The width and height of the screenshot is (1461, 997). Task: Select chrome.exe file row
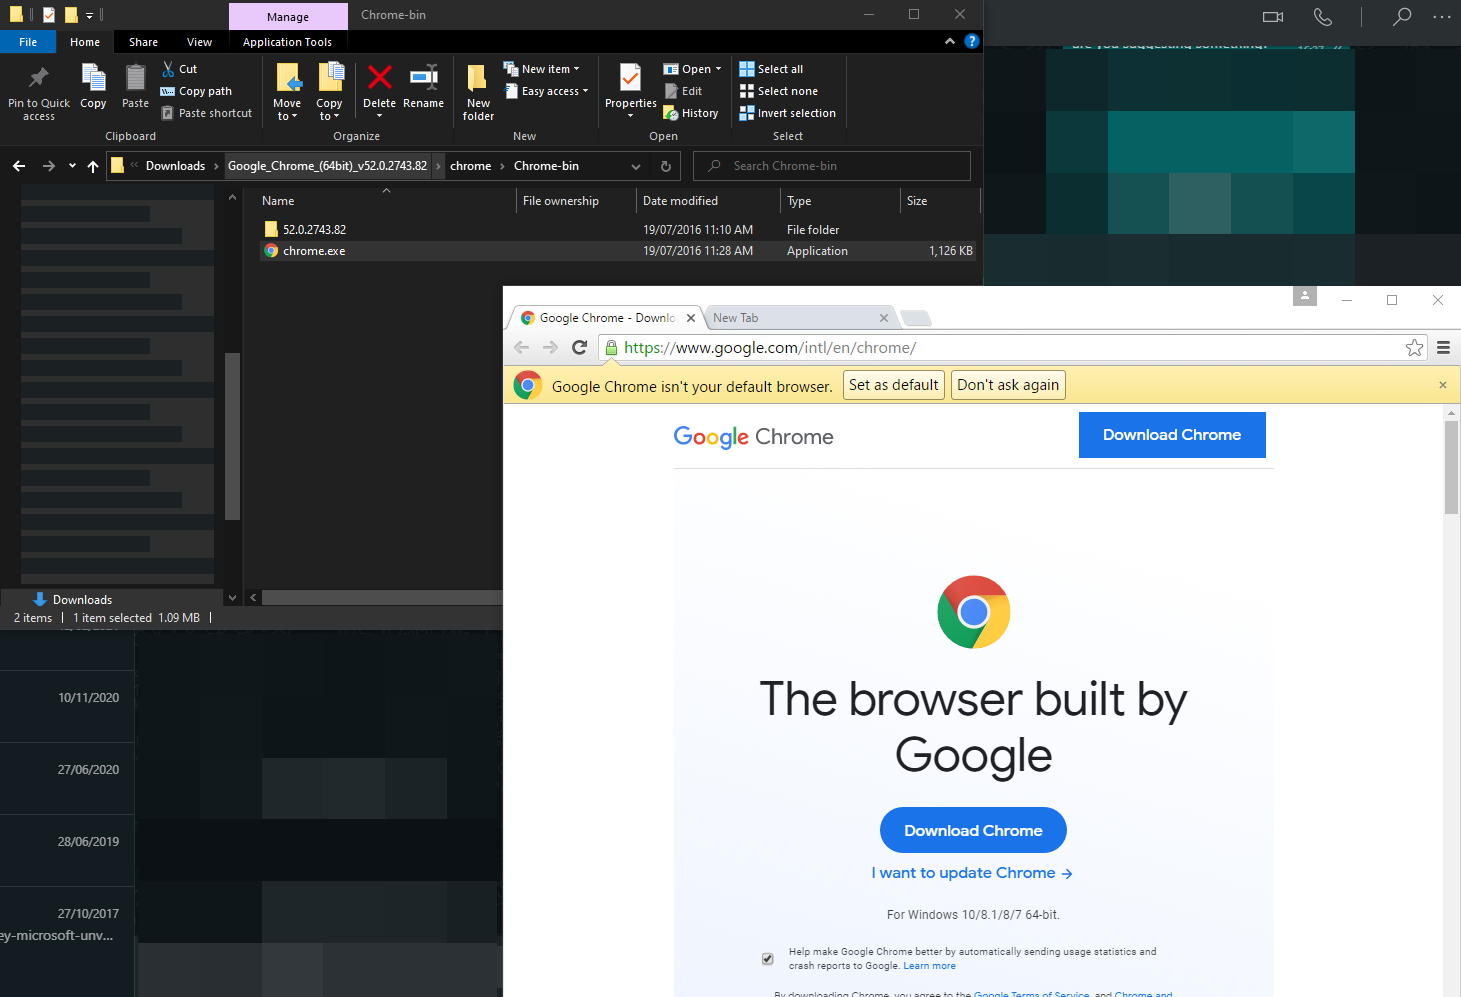pos(618,251)
